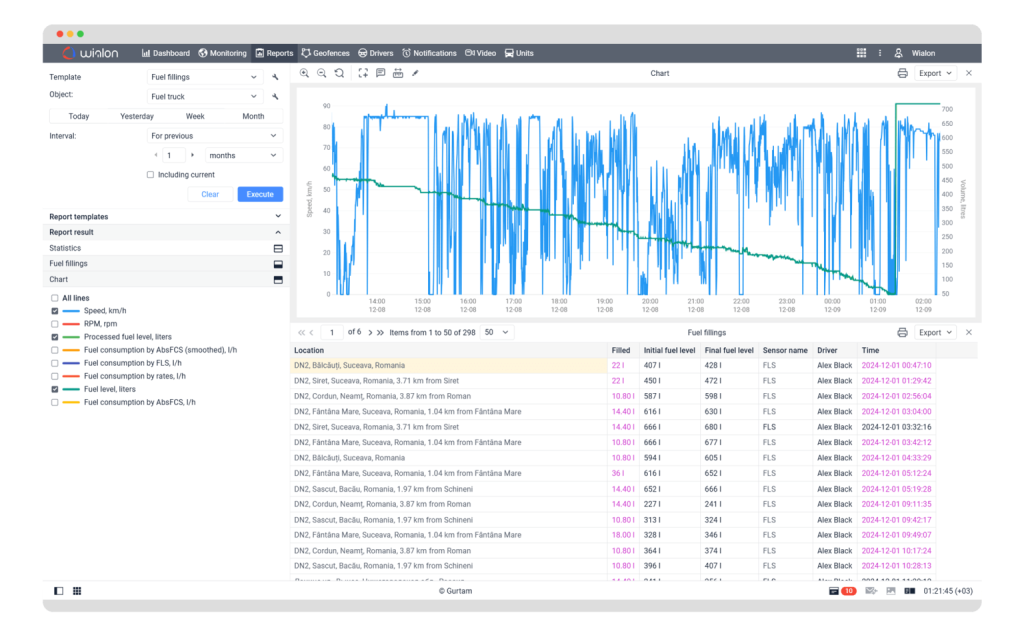Reset chart zoom with the refresh icon
Screen dimensions: 1024x643
[x=340, y=73]
